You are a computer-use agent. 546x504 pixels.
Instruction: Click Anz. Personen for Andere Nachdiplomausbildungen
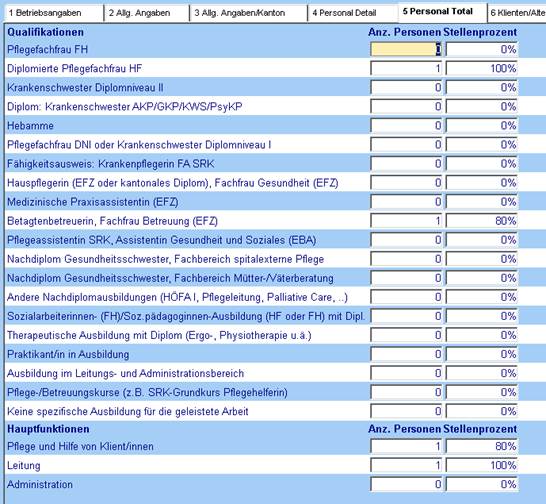click(x=406, y=297)
